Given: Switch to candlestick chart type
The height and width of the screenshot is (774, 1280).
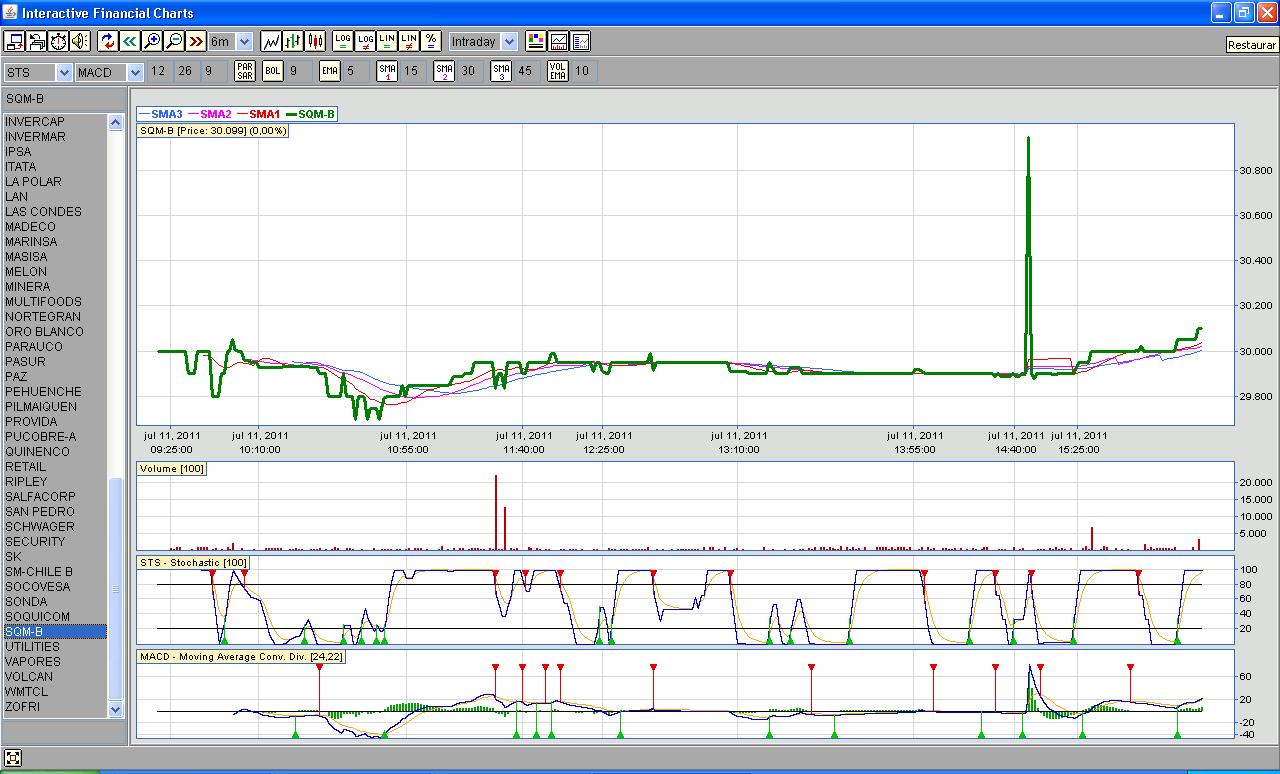Looking at the screenshot, I should tap(315, 41).
